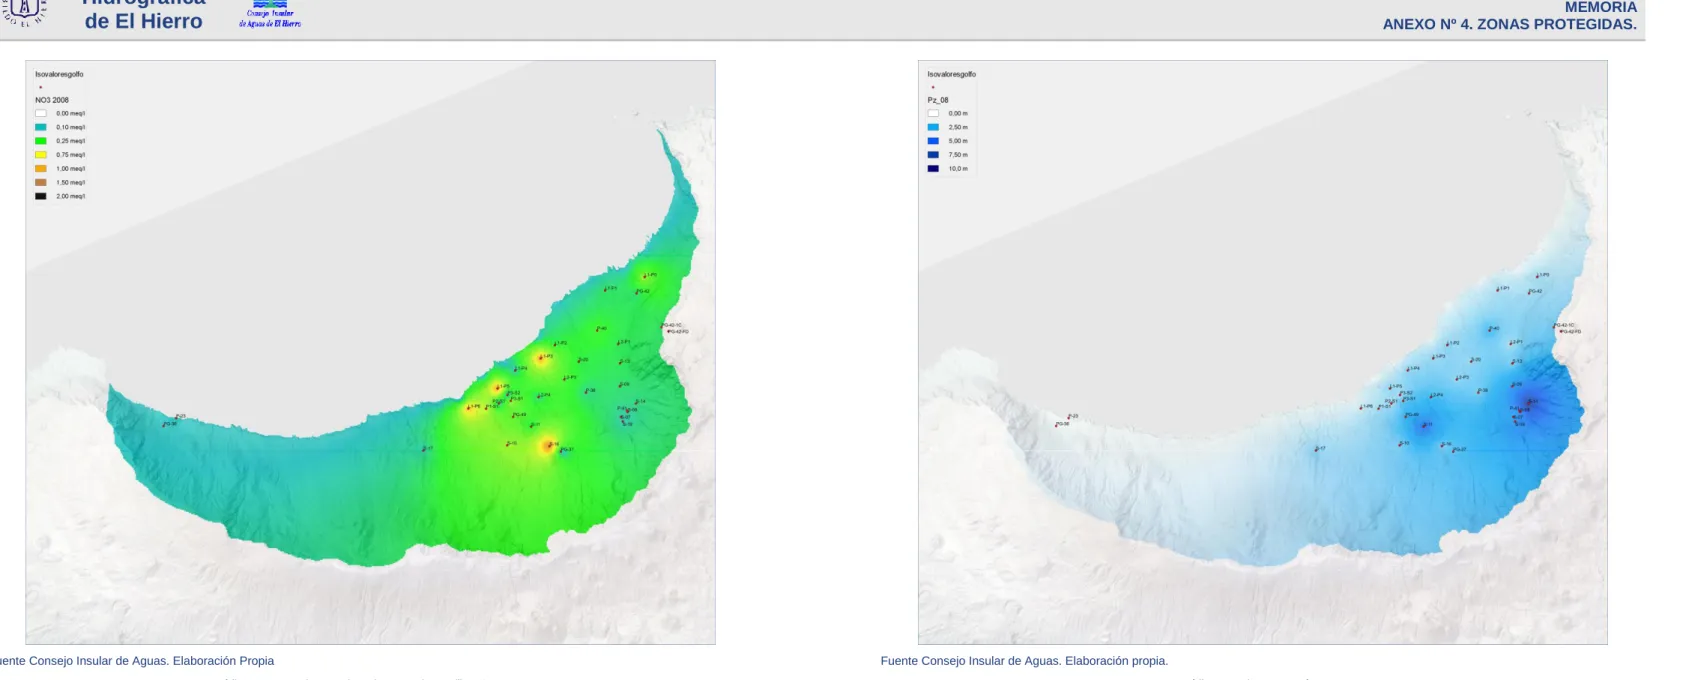
Task: Select the white 0.00 meq/l legend swatch
Action: click(x=41, y=113)
